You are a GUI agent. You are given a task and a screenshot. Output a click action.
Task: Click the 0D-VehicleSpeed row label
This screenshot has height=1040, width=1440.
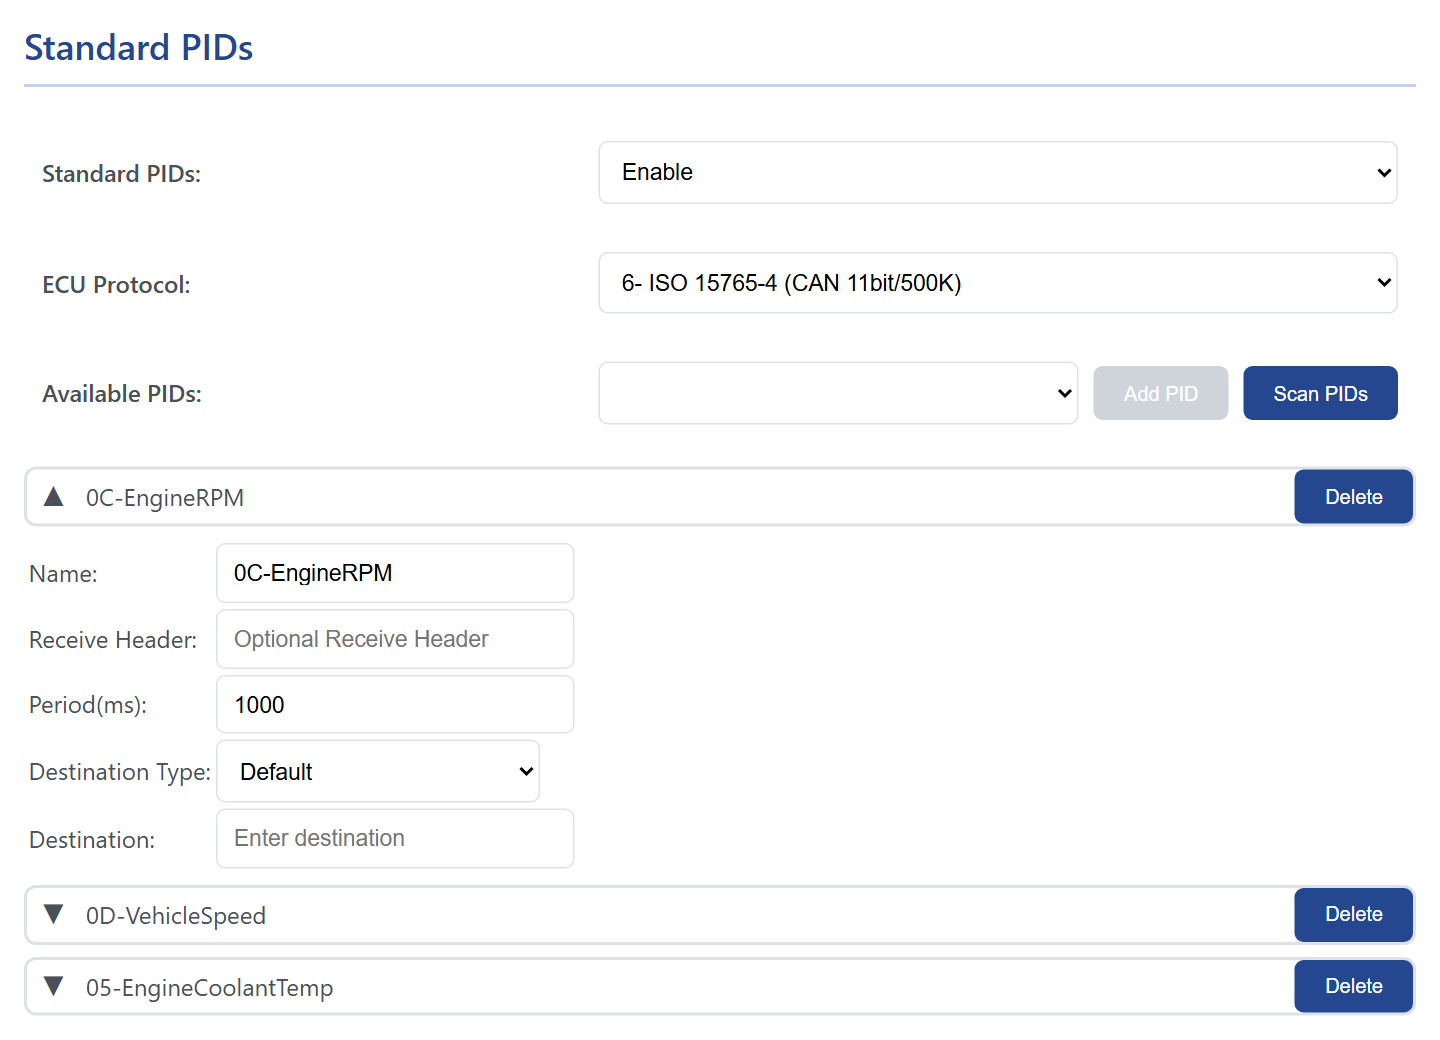tap(176, 916)
